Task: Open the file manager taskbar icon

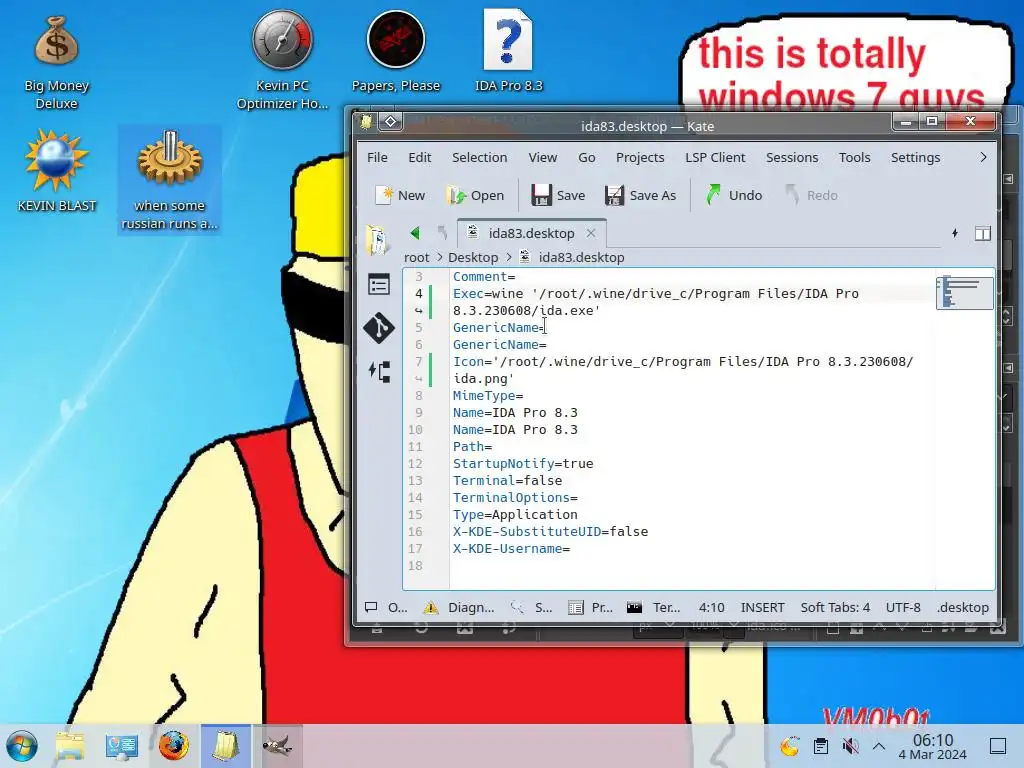Action: 70,746
